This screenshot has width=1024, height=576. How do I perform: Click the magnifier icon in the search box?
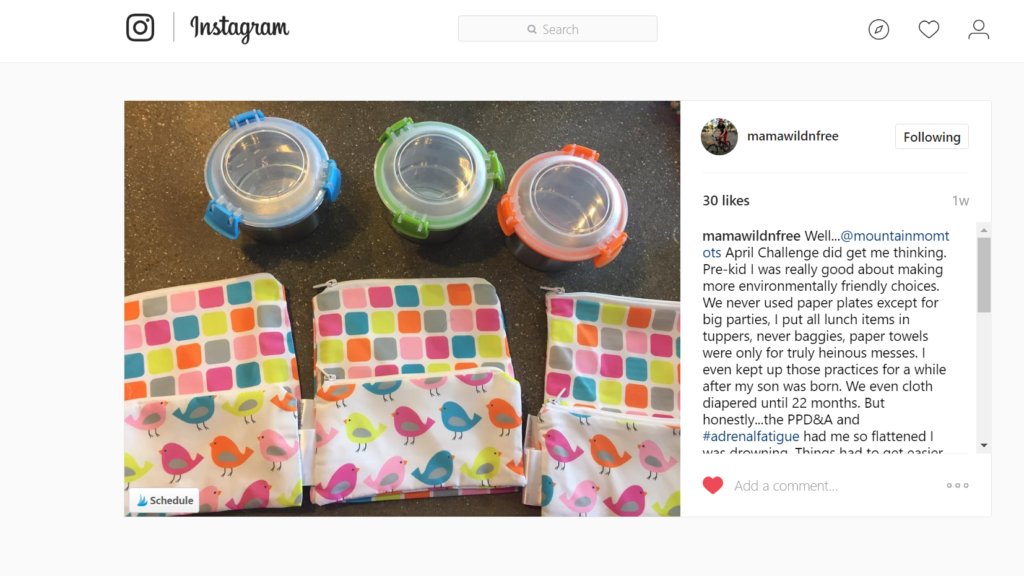(x=532, y=29)
